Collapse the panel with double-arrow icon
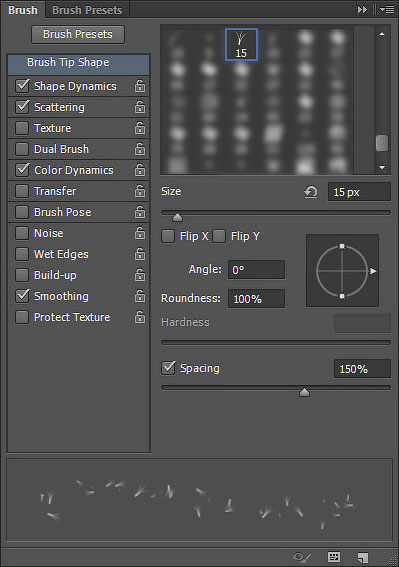Image resolution: width=399 pixels, height=567 pixels. (x=362, y=10)
